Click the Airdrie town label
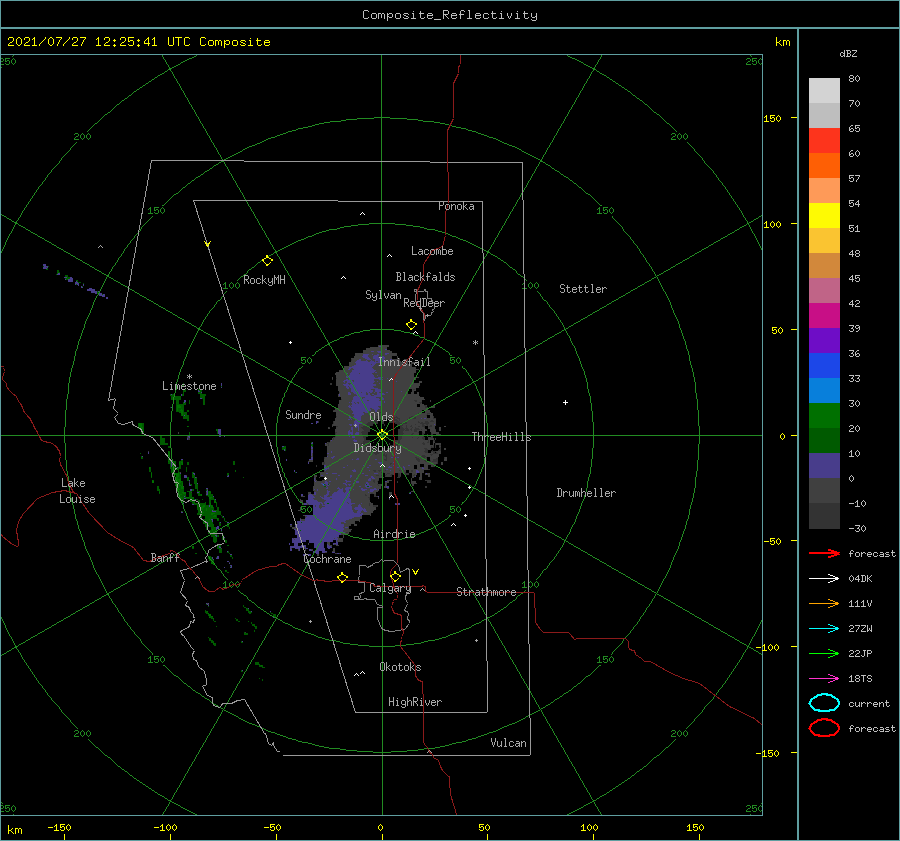This screenshot has height=841, width=900. 394,534
